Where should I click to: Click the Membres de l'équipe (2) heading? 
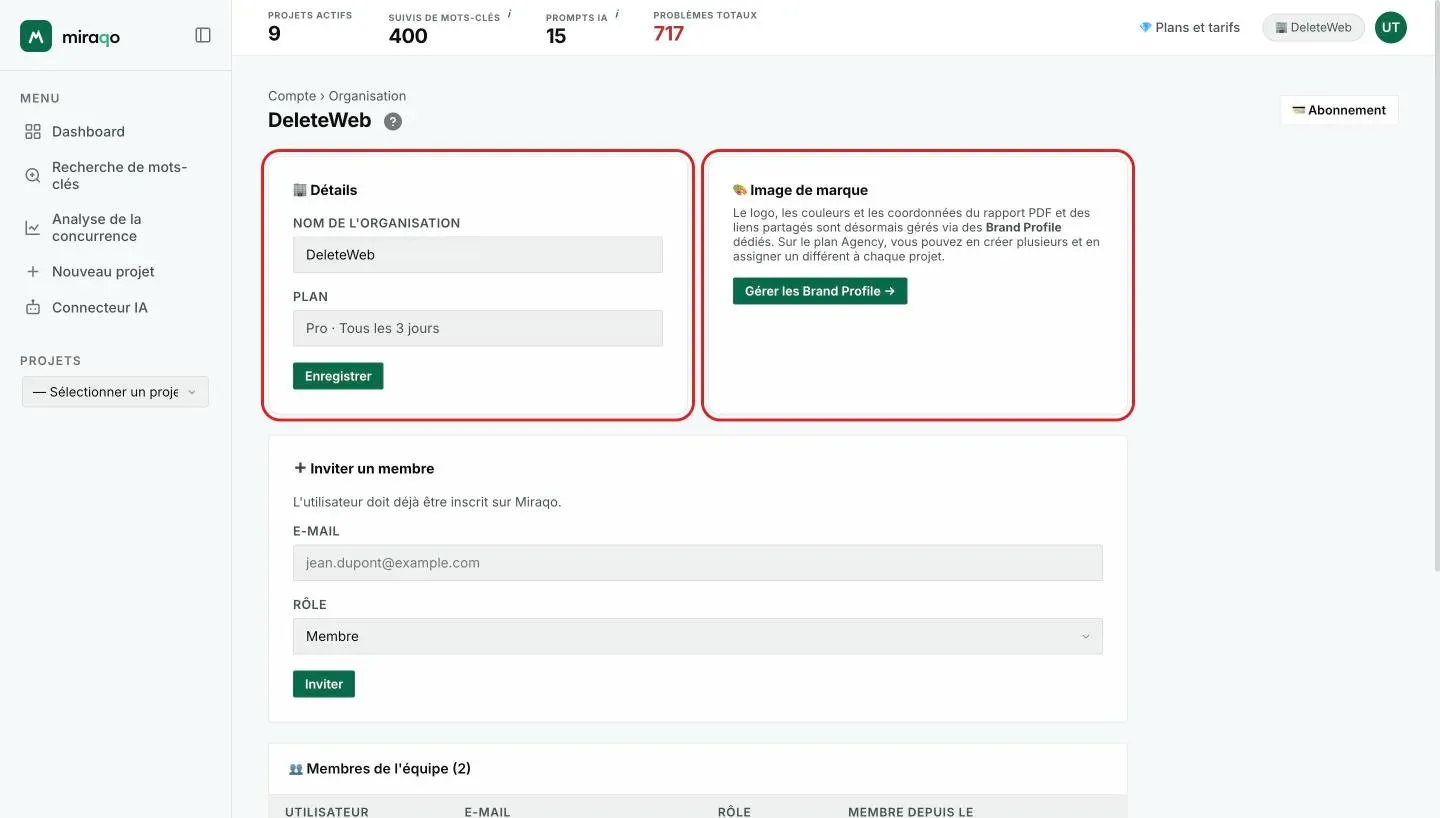[x=389, y=769]
